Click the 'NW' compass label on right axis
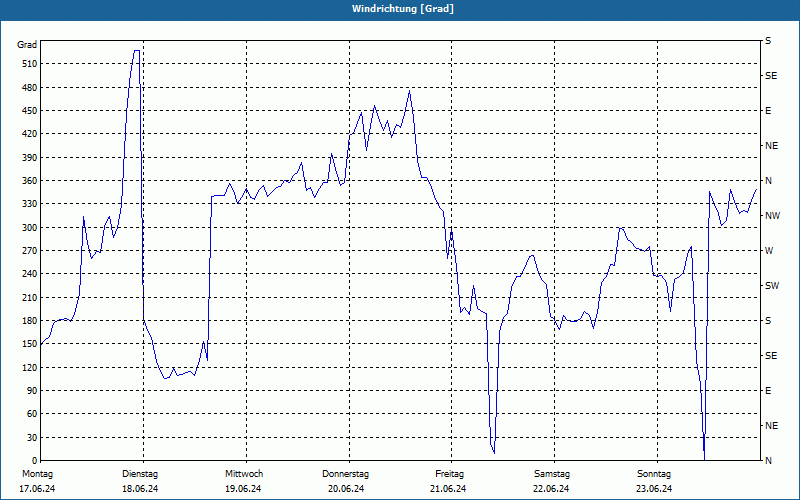The height and width of the screenshot is (500, 800). click(772, 216)
